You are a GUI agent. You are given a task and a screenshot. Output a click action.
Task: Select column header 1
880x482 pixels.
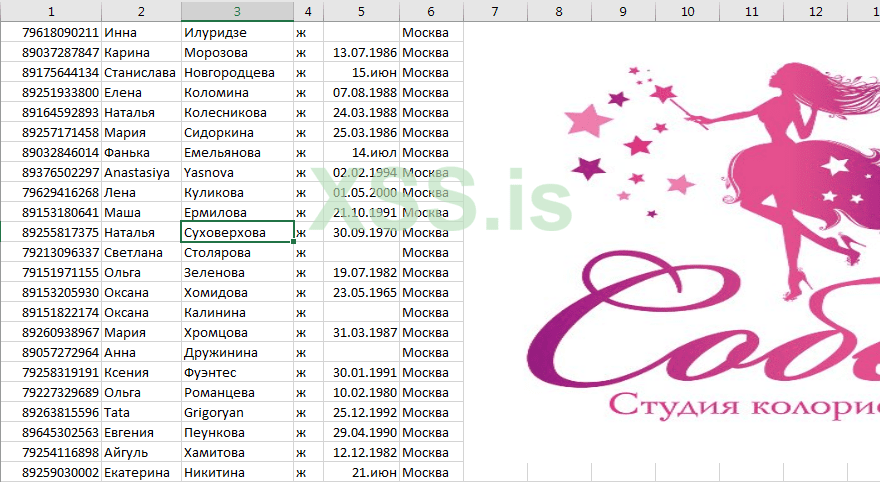click(x=51, y=11)
